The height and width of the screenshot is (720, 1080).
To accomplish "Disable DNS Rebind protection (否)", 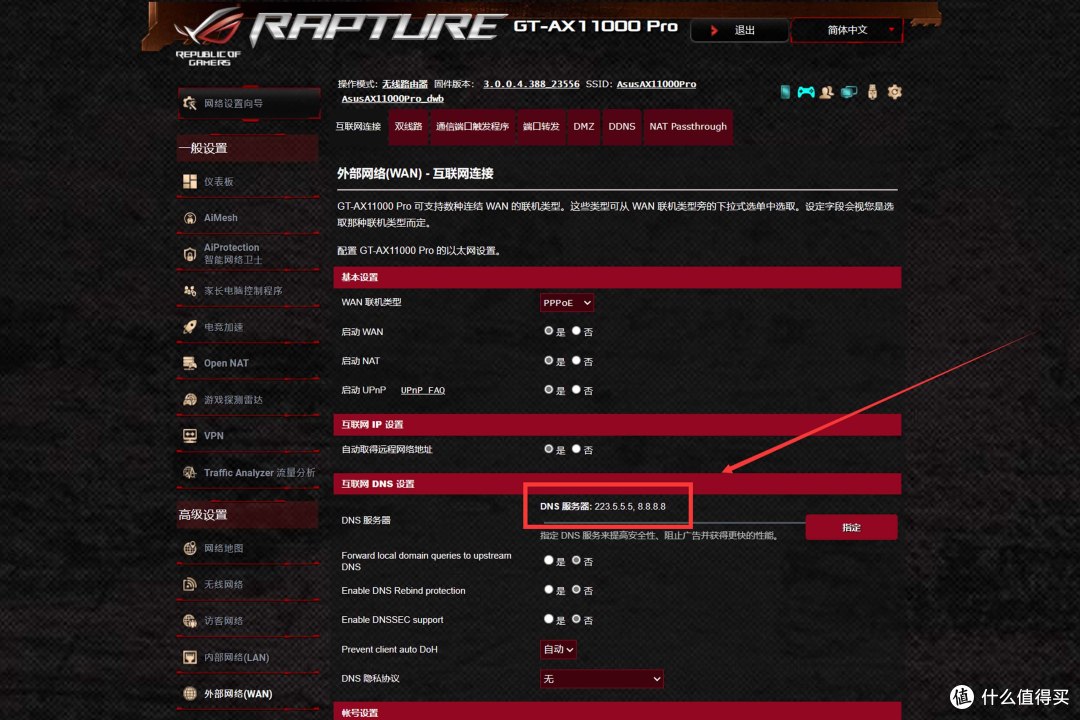I will point(576,590).
